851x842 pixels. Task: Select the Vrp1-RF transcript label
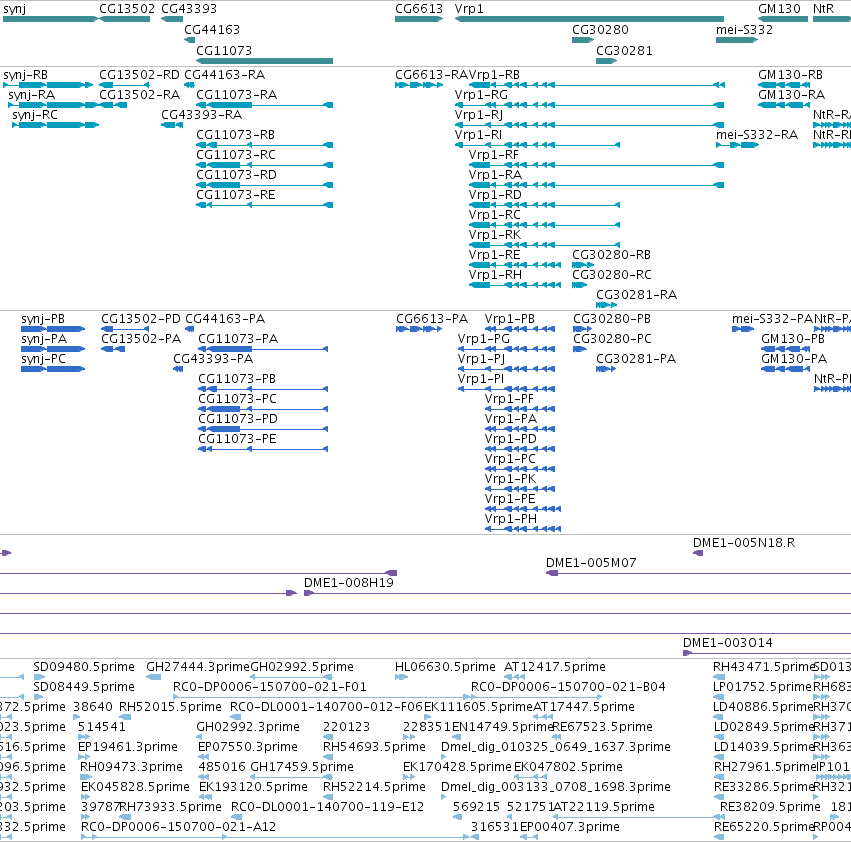click(x=494, y=155)
